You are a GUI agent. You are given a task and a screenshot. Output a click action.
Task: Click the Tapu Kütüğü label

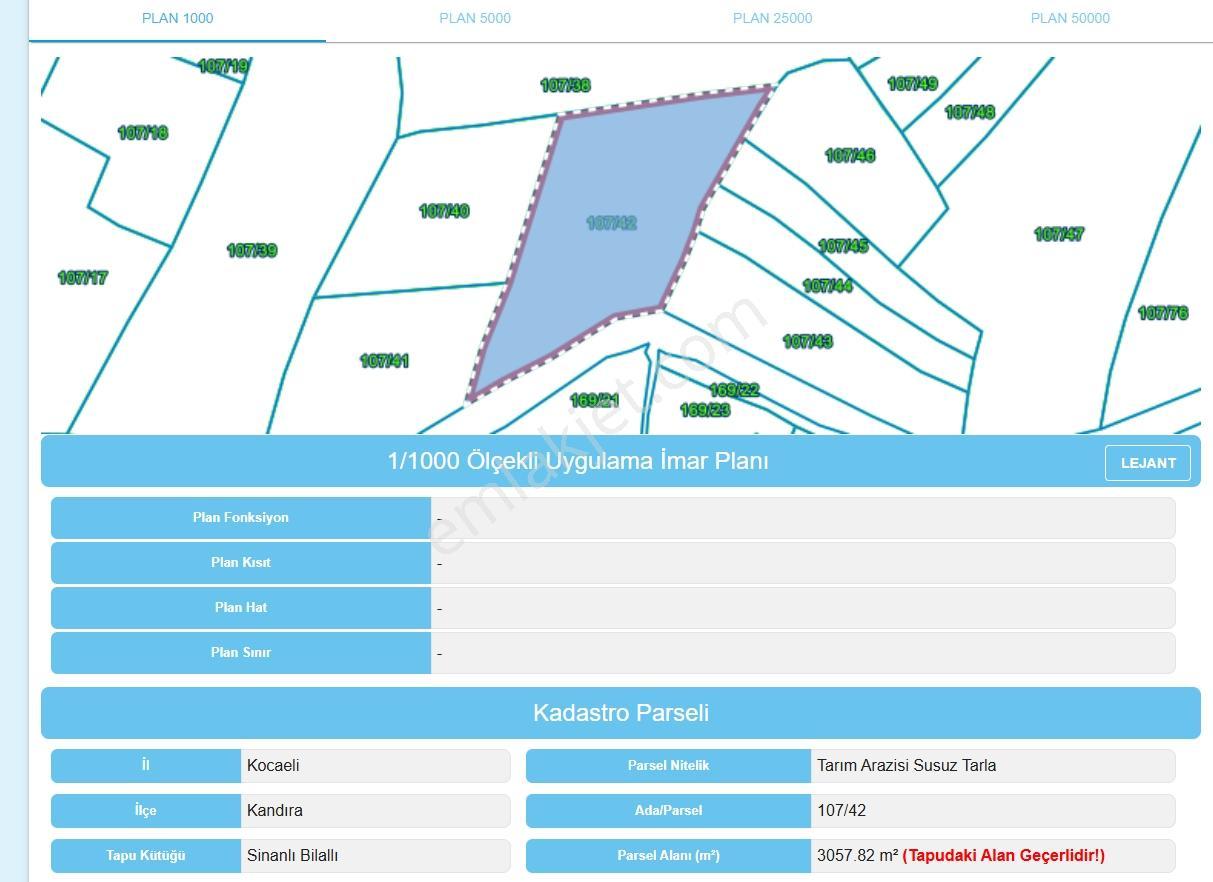[x=146, y=856]
